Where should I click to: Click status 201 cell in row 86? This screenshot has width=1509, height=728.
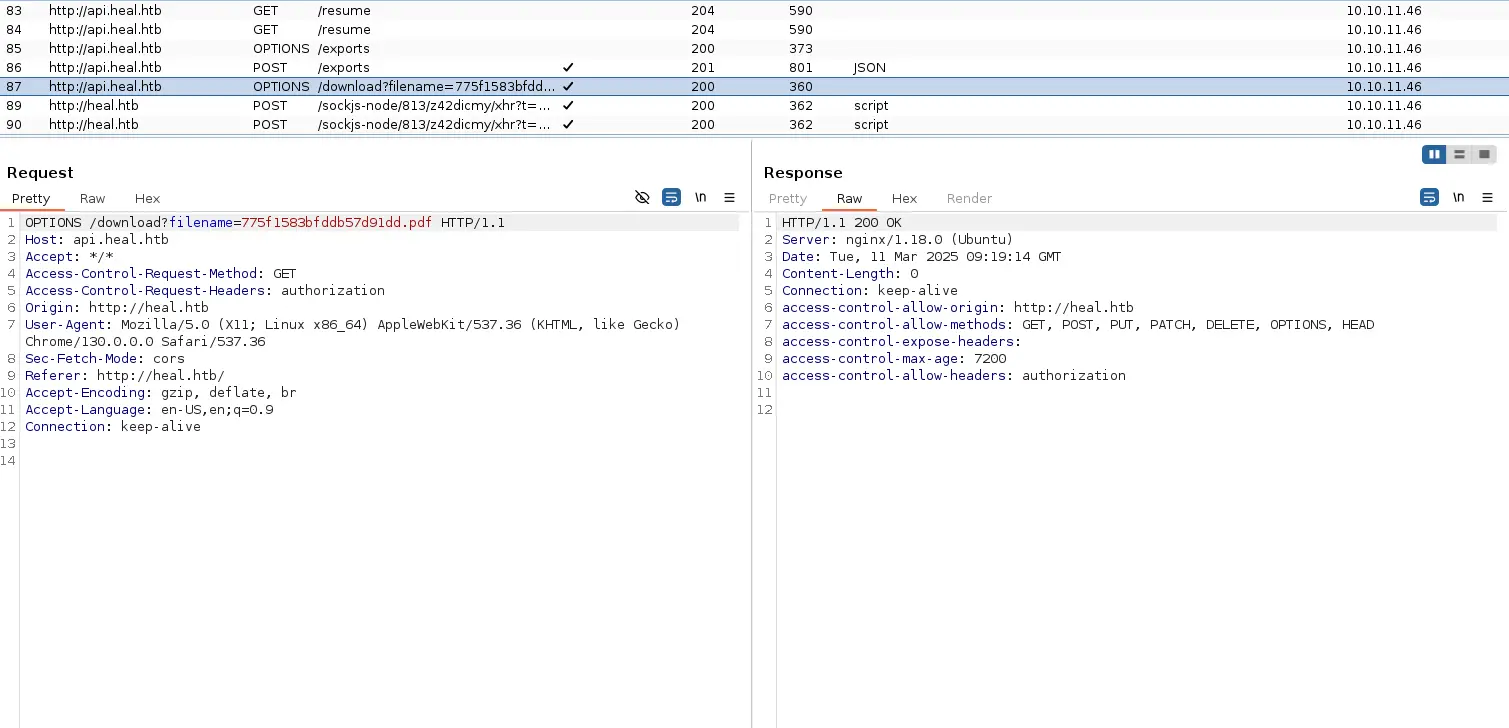(x=702, y=68)
